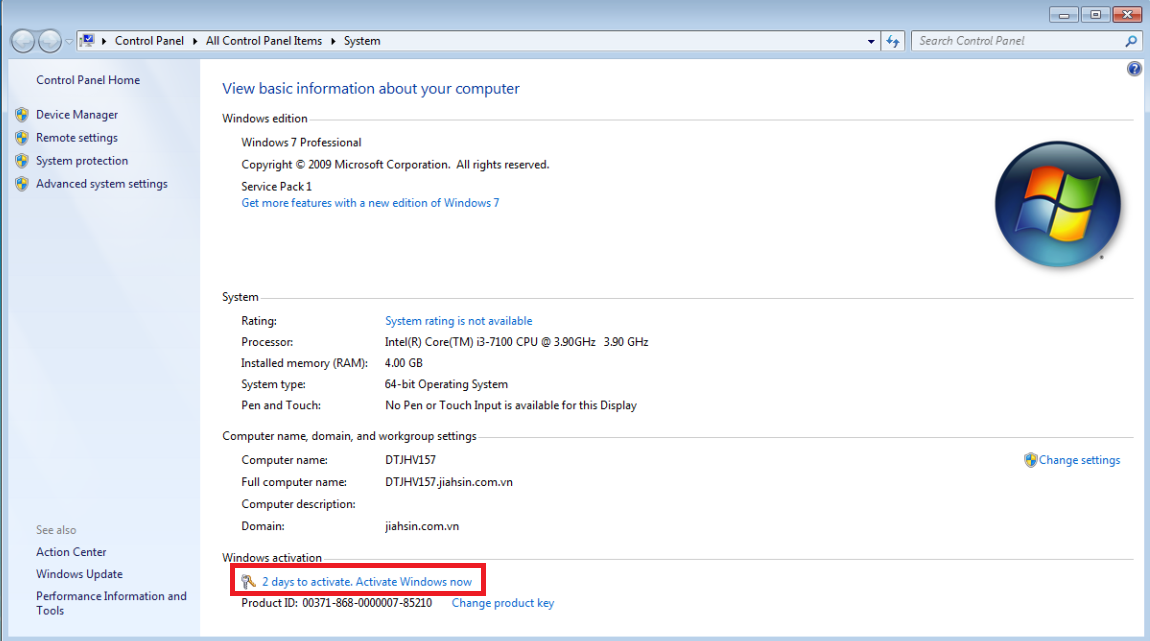
Task: Click the shield icon beside Change settings
Action: tap(1030, 460)
